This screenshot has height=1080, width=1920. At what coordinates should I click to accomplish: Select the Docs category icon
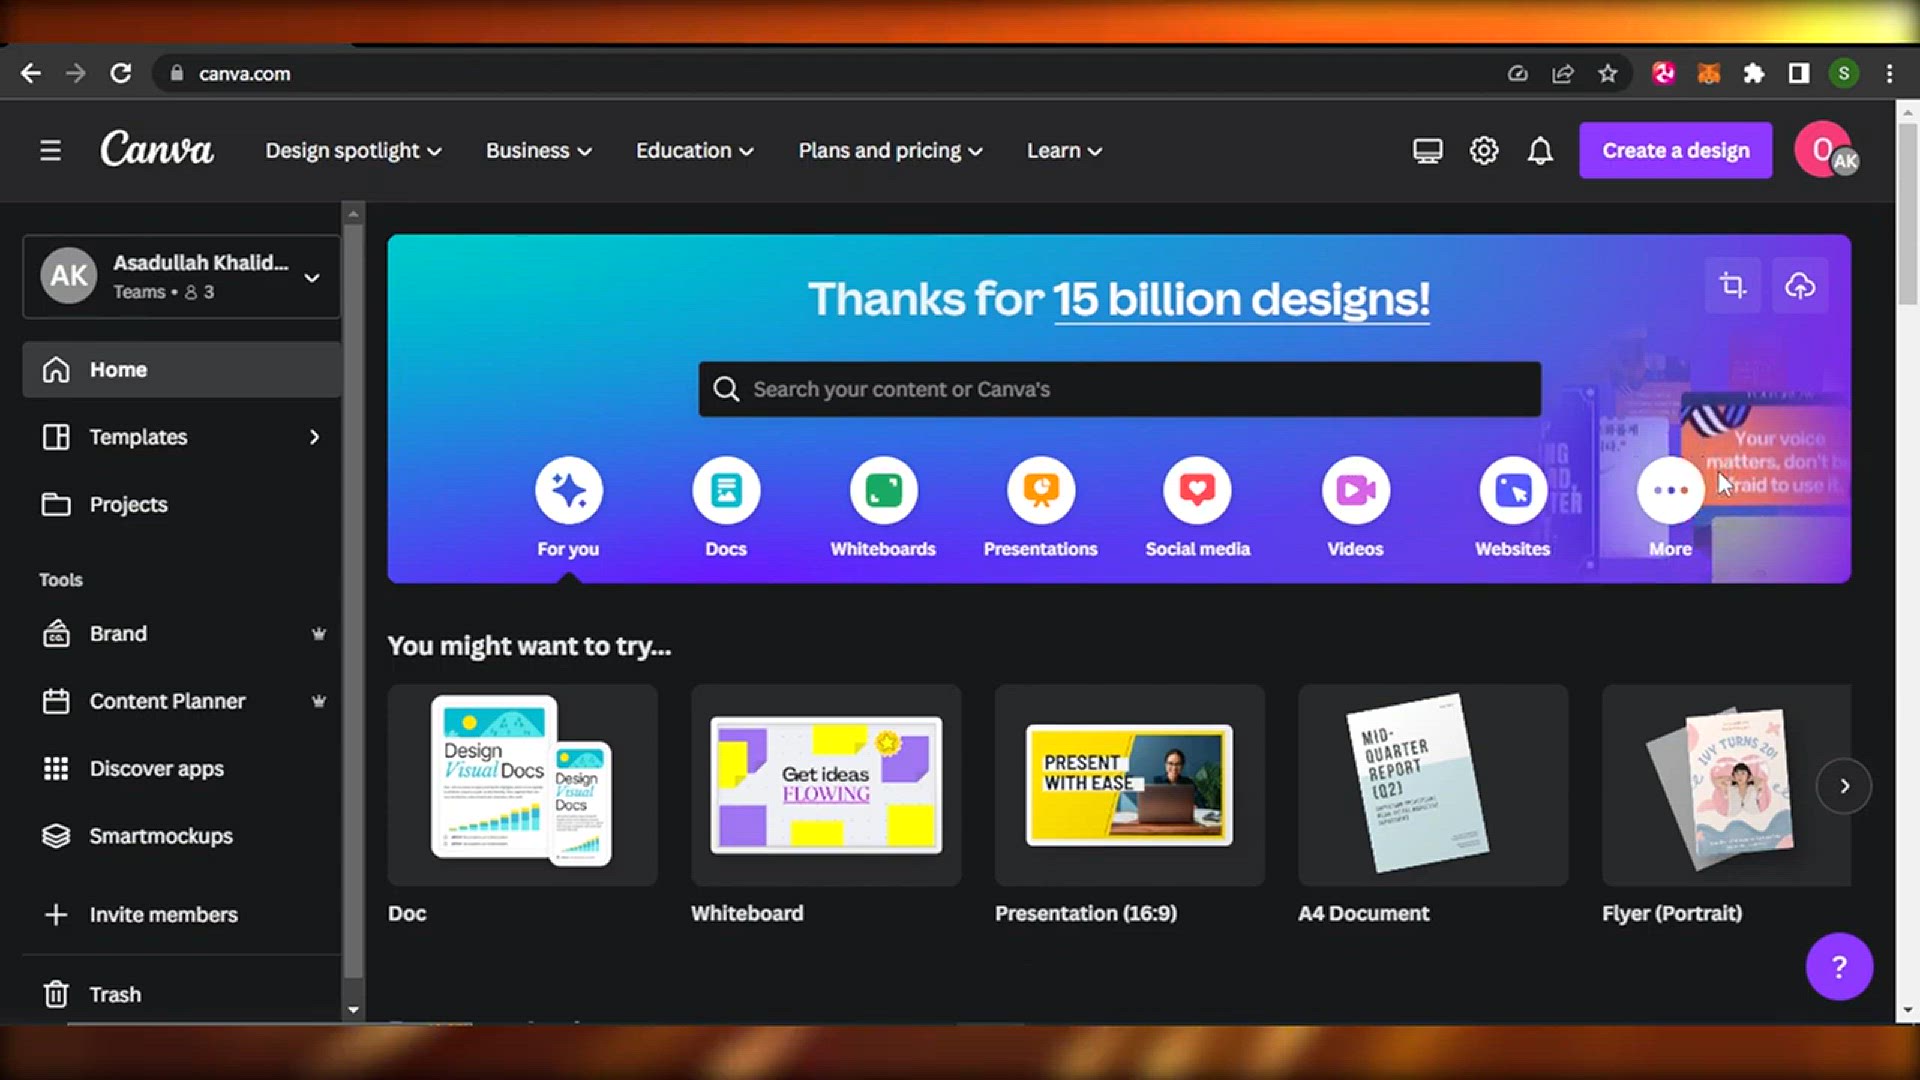tap(726, 490)
